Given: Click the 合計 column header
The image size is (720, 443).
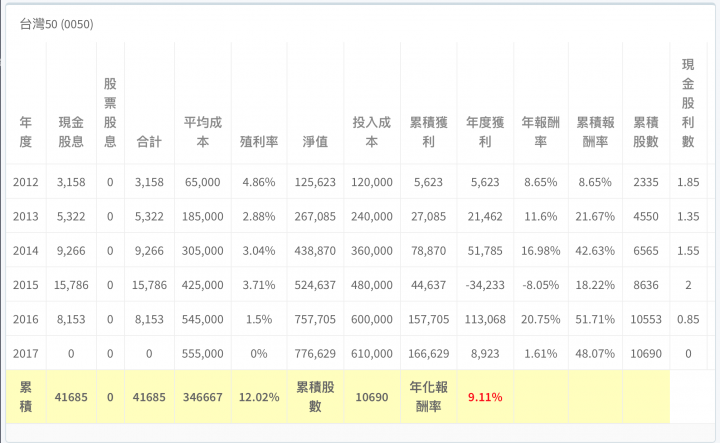Looking at the screenshot, I should point(149,141).
